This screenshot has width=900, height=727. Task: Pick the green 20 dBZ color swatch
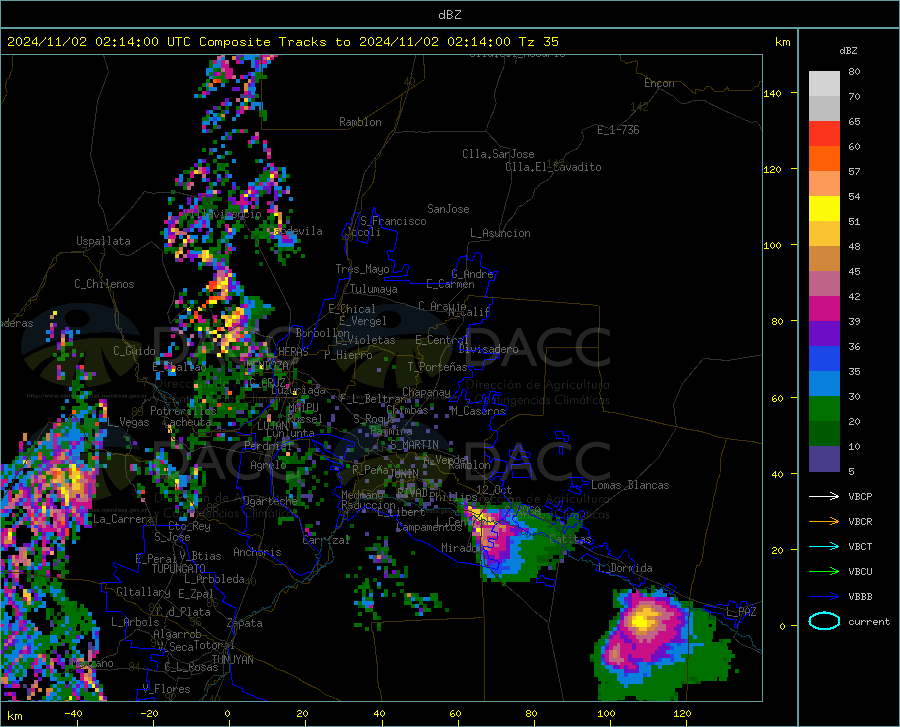[824, 409]
